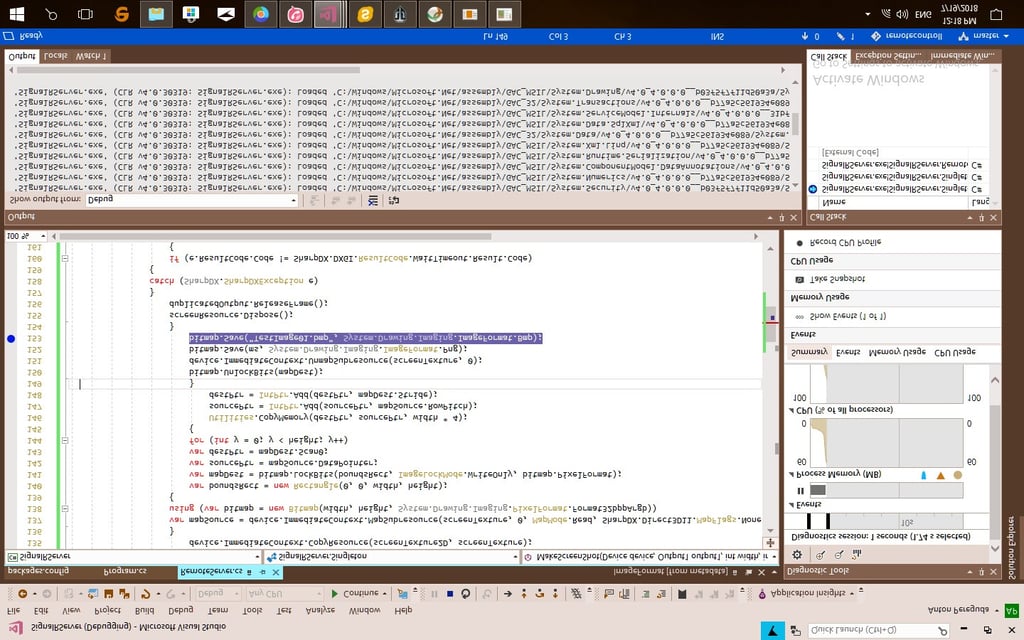Collapse the CPU (% of all processors) graph

[792, 410]
